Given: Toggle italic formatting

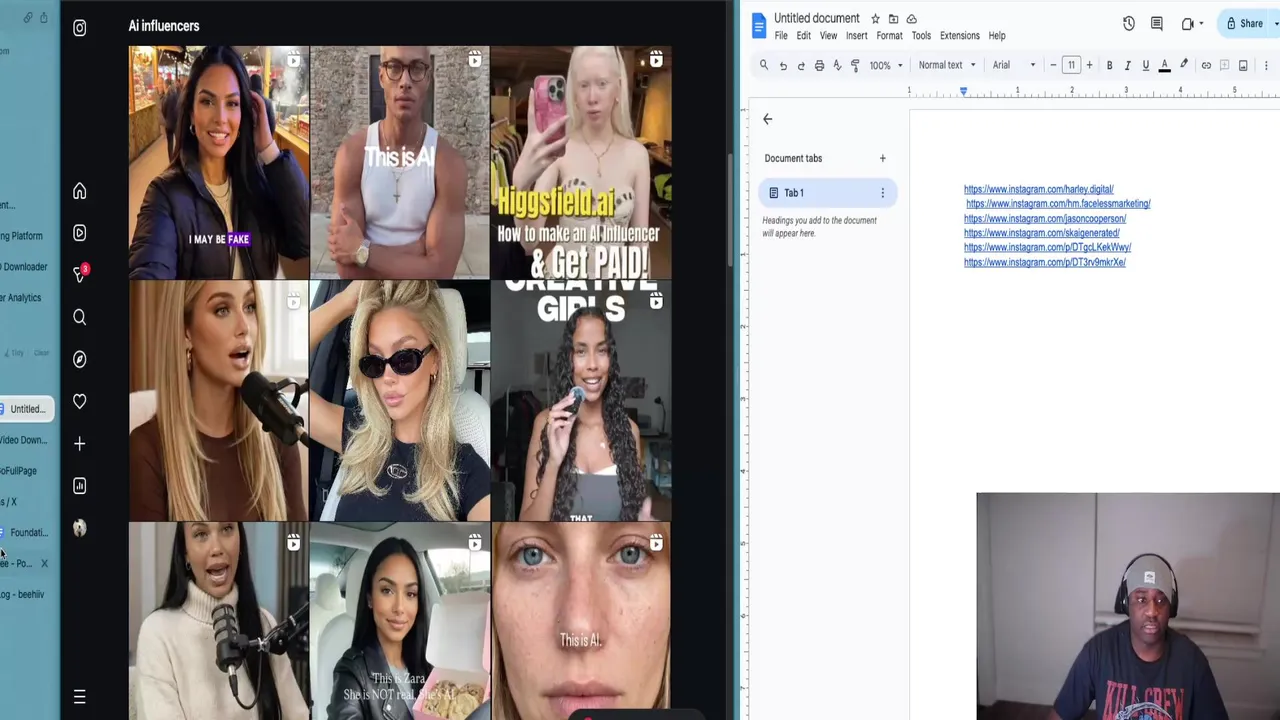Looking at the screenshot, I should [x=1127, y=65].
